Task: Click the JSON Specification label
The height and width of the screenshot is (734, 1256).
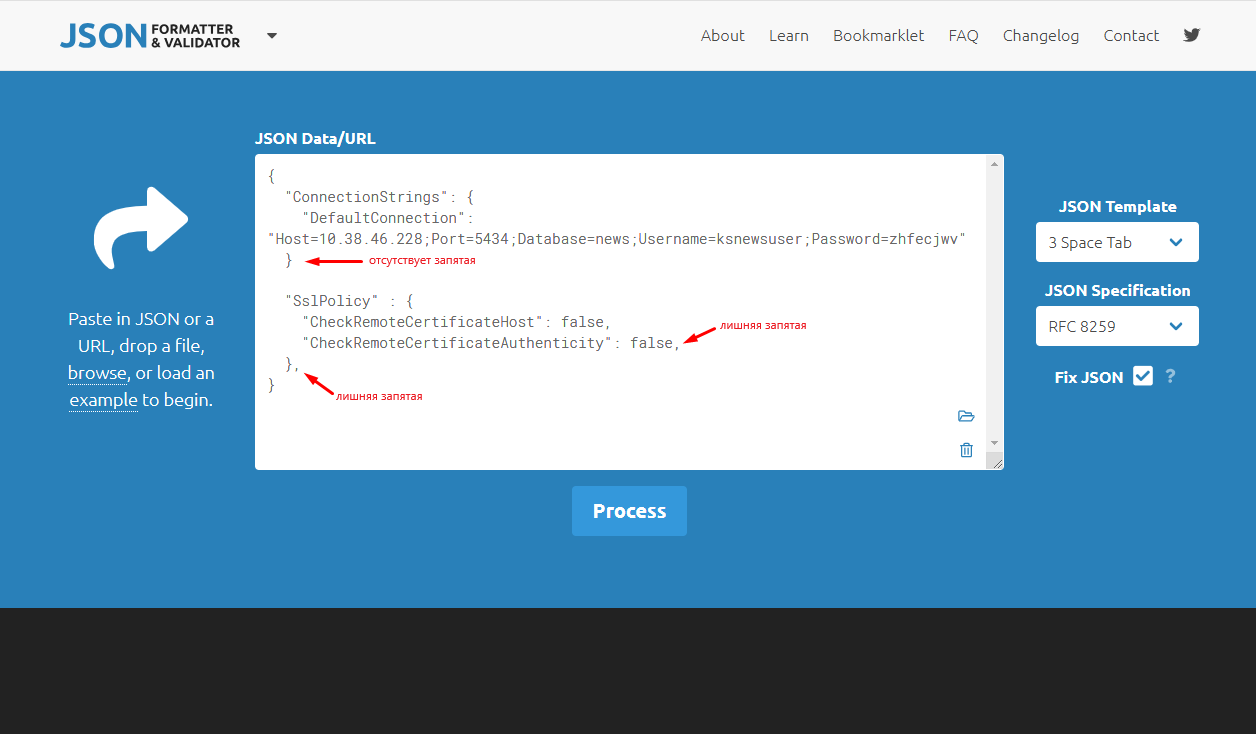Action: tap(1117, 291)
